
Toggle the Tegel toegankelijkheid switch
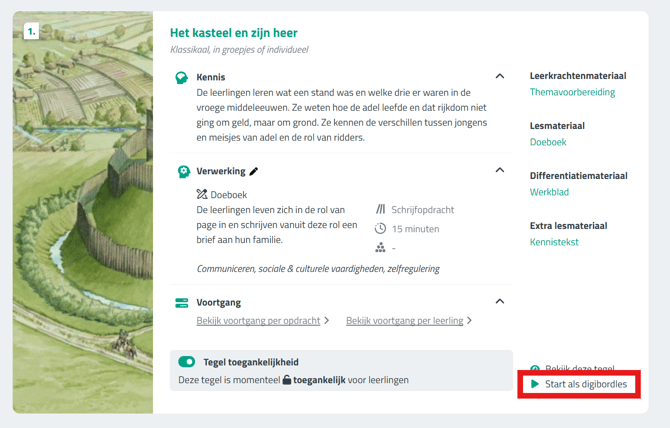coord(187,362)
